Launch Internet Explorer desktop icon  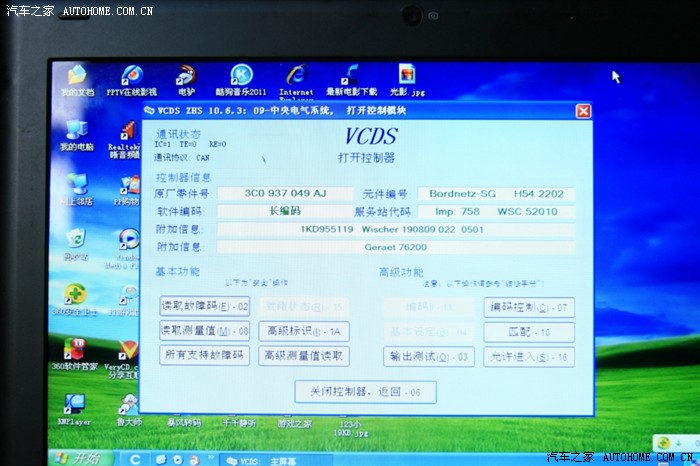click(296, 82)
